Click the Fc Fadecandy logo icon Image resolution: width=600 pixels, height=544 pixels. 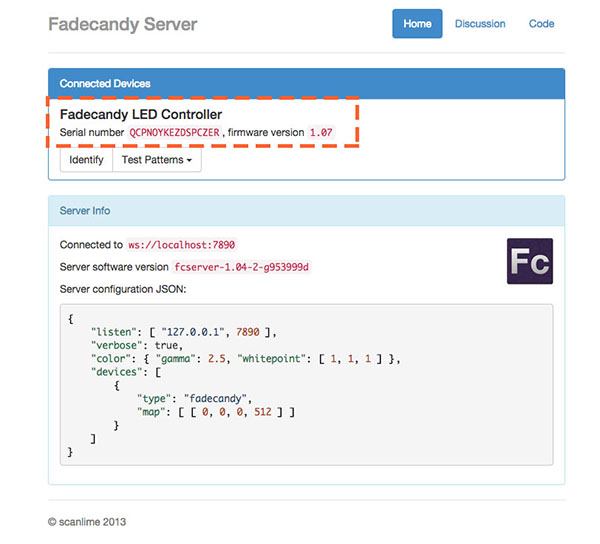pyautogui.click(x=530, y=261)
